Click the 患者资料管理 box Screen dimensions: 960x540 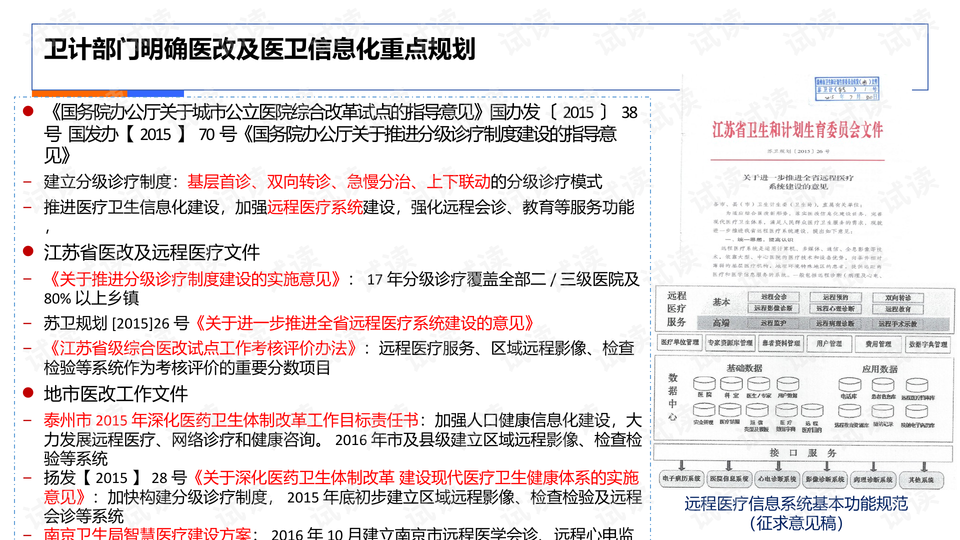click(781, 343)
